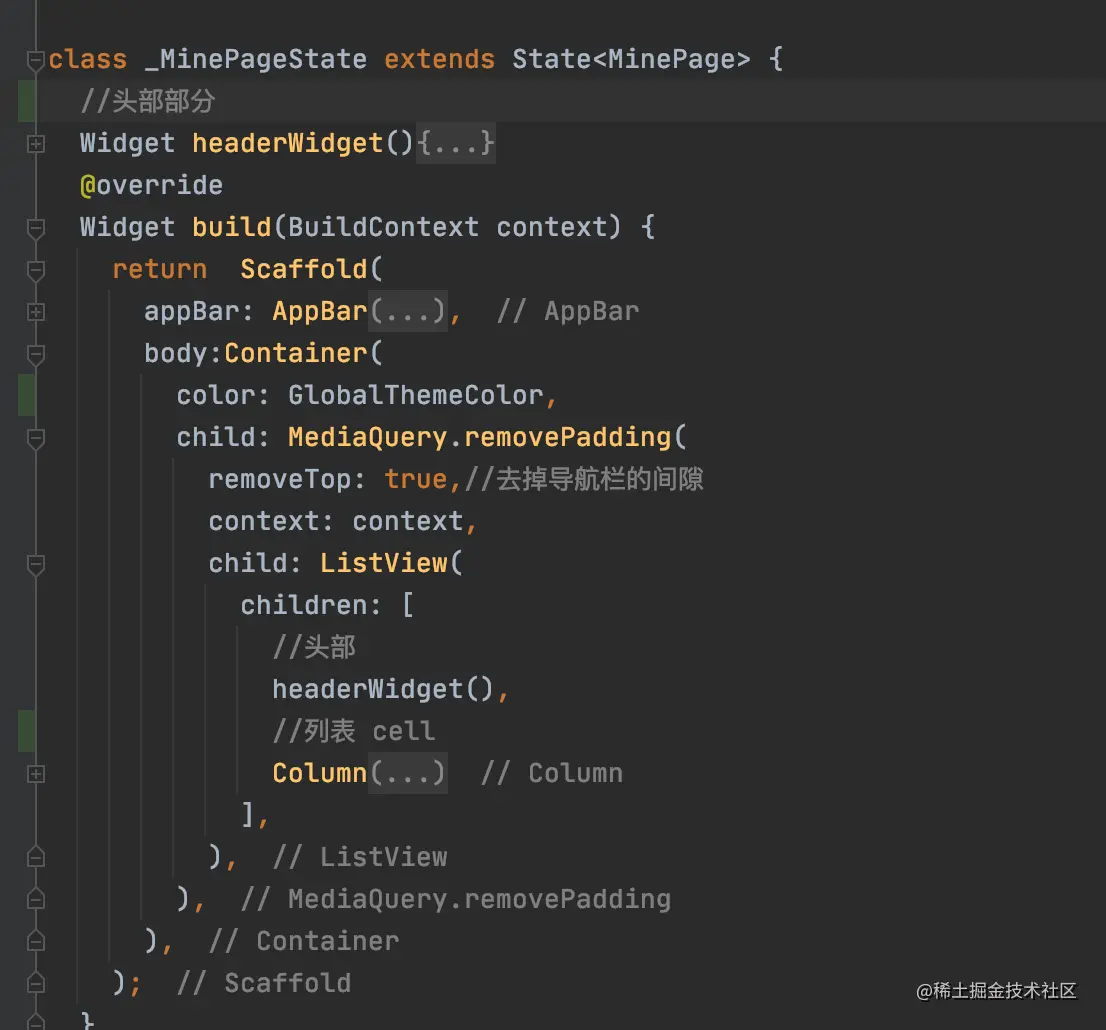The height and width of the screenshot is (1030, 1106).
Task: Click the // ListView closing label hint
Action: [x=360, y=857]
